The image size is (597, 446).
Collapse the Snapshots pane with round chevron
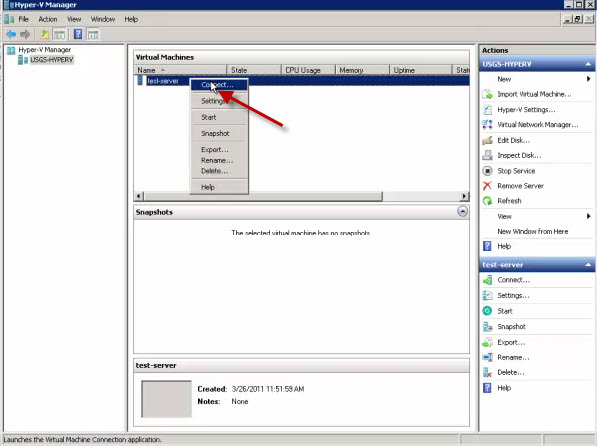(x=462, y=211)
